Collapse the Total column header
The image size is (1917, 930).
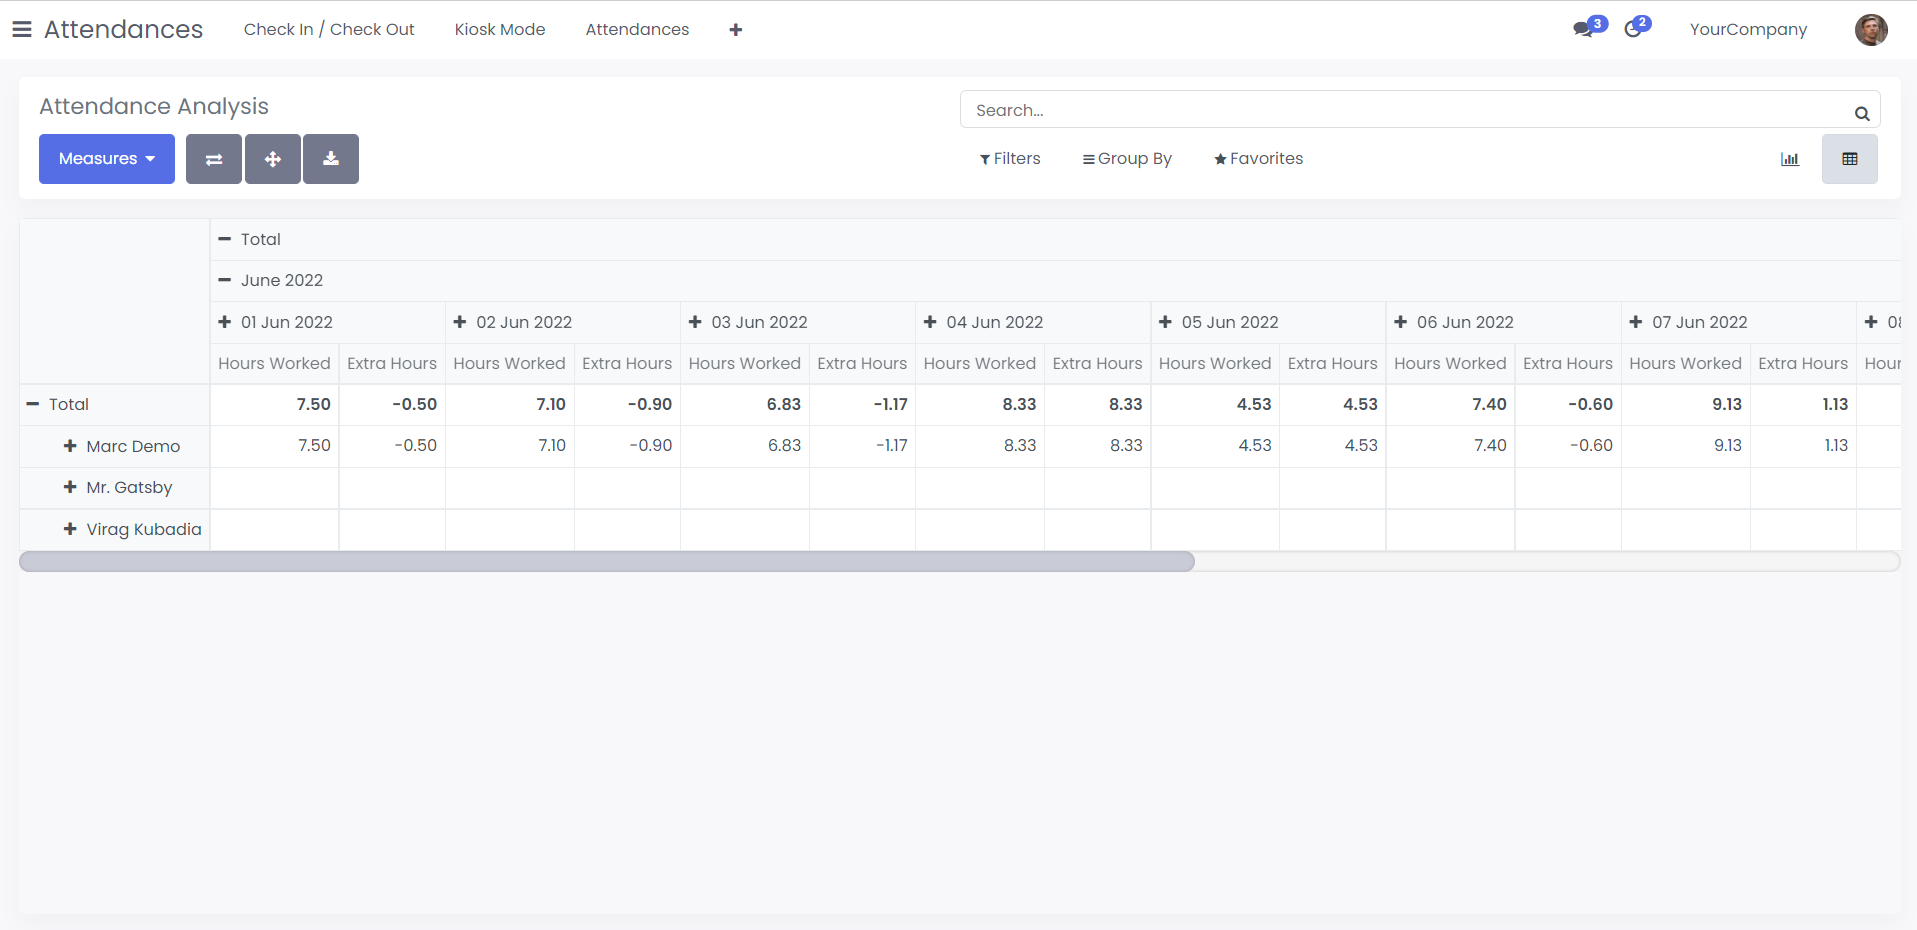250,239
